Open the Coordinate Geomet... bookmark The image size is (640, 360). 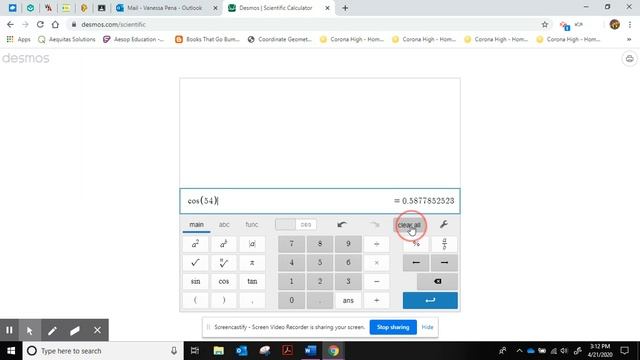point(280,39)
